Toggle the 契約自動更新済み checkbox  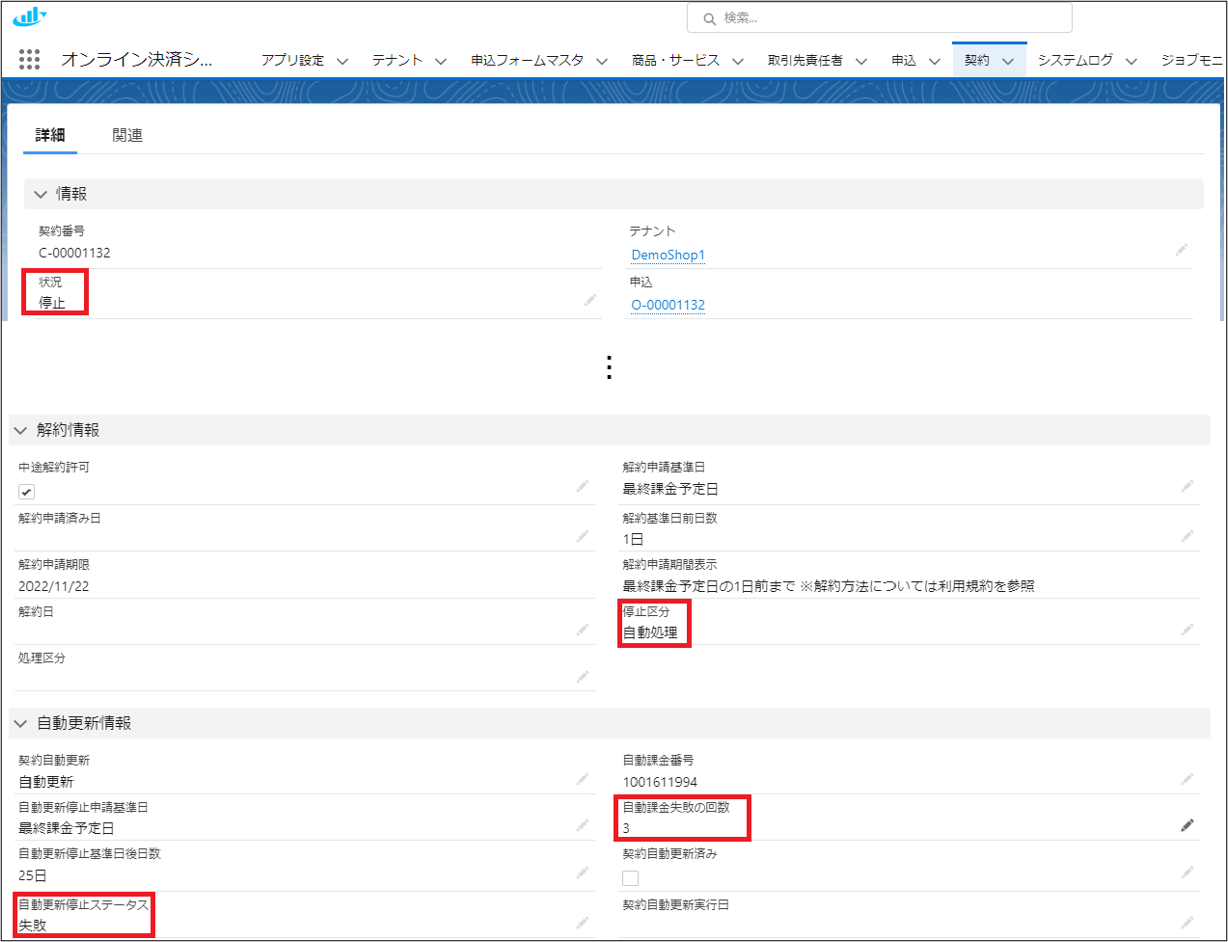click(631, 878)
